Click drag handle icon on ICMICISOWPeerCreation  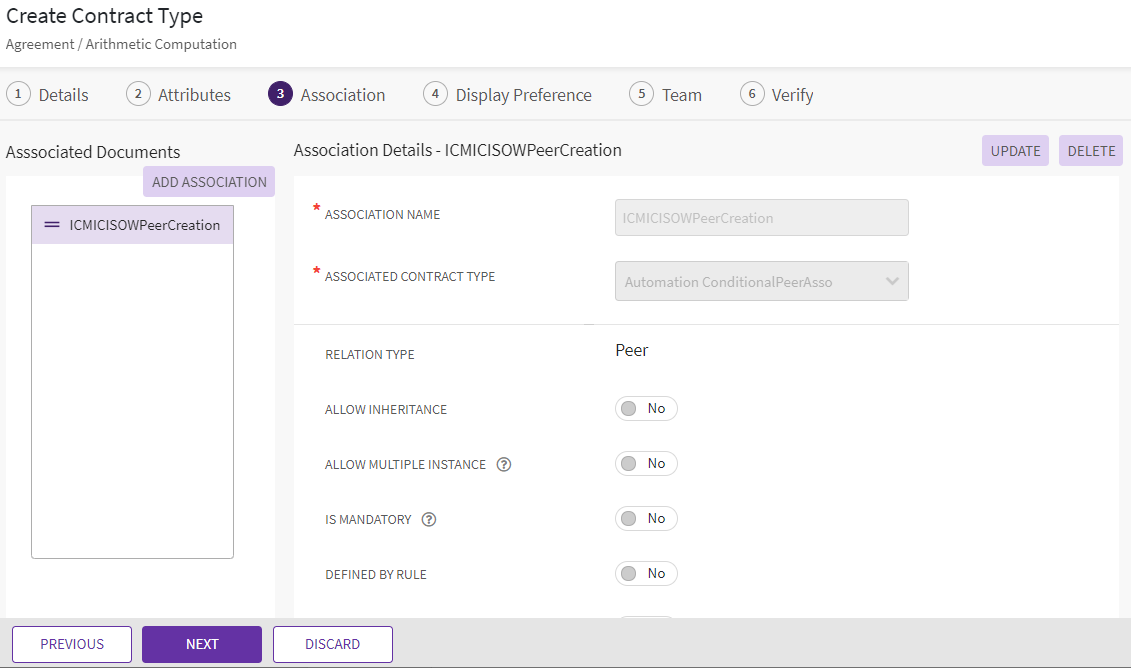tap(52, 225)
